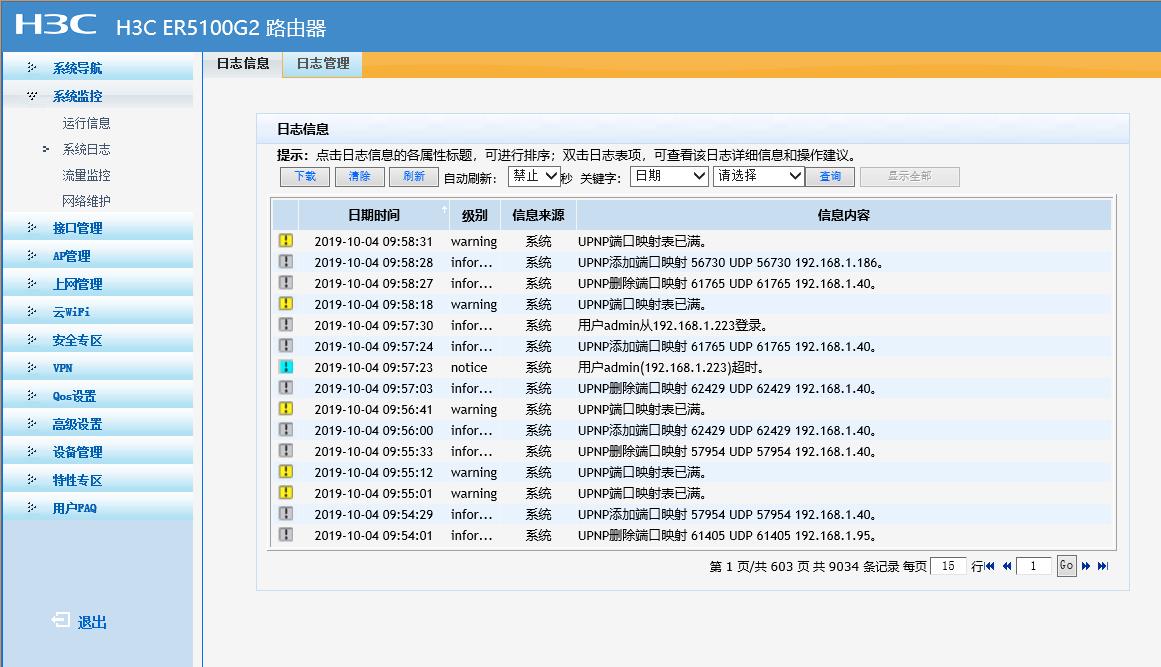Click the warning icon for 09:58:18 log
Viewport: 1161px width, 667px height.
click(x=286, y=304)
